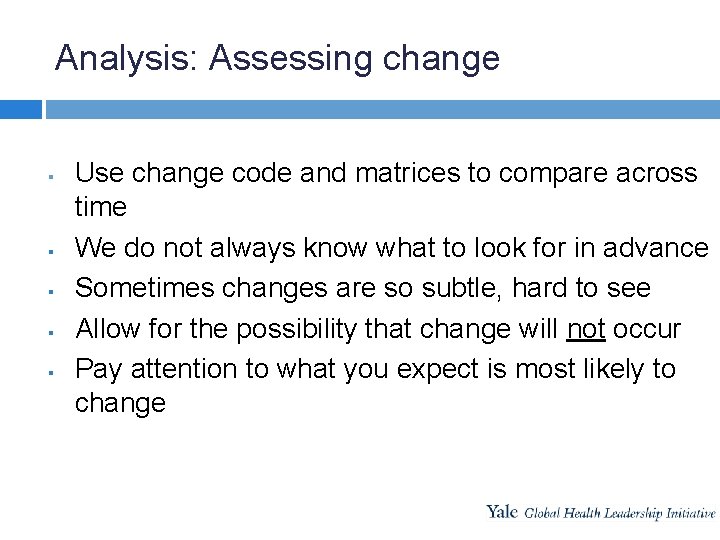720x540 pixels.
Task: Click the underlined word 'not'
Action: click(586, 330)
